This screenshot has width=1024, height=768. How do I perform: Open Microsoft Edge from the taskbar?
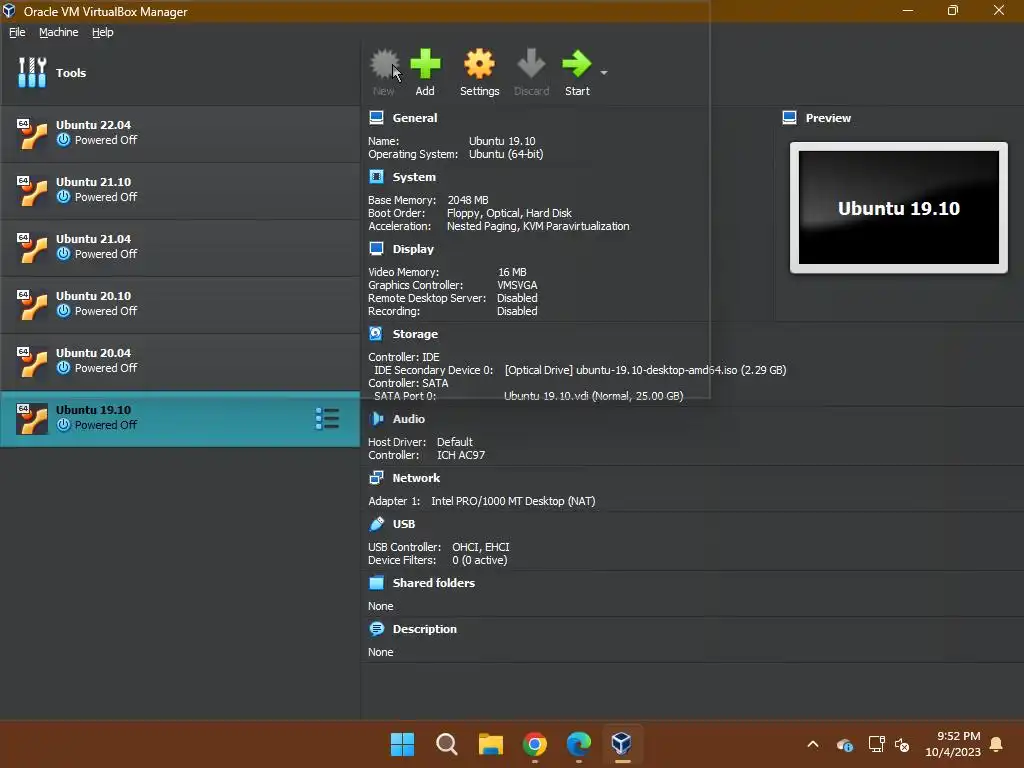coord(579,744)
